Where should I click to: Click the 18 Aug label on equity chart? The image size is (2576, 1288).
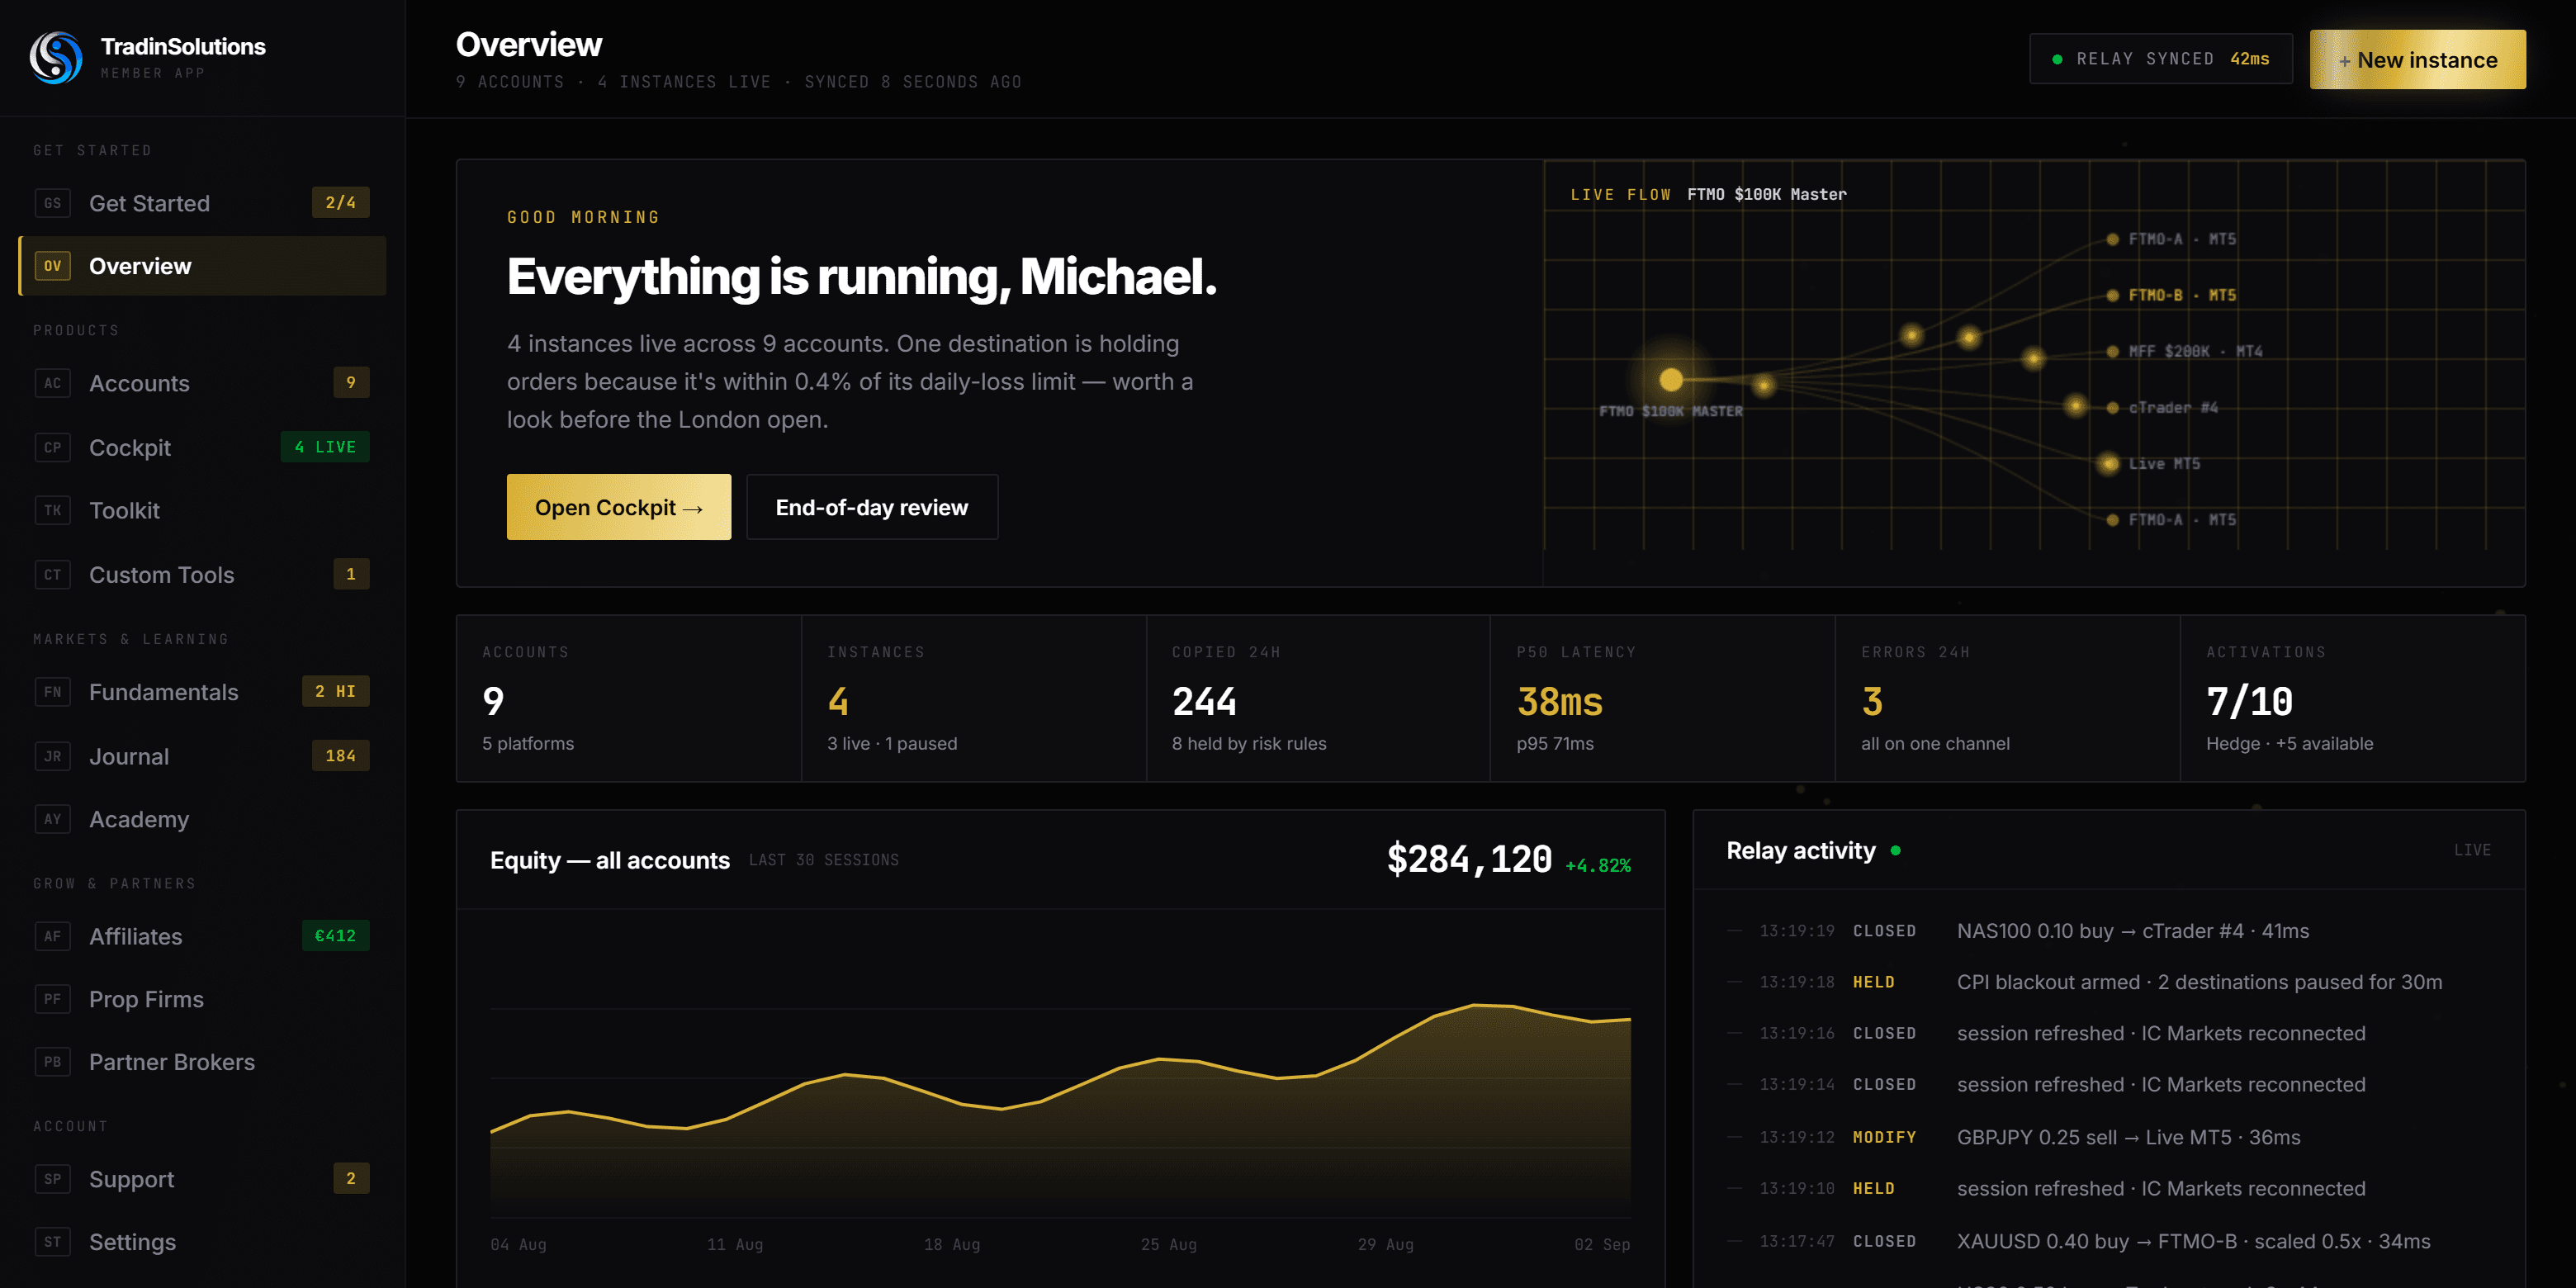tap(951, 1244)
